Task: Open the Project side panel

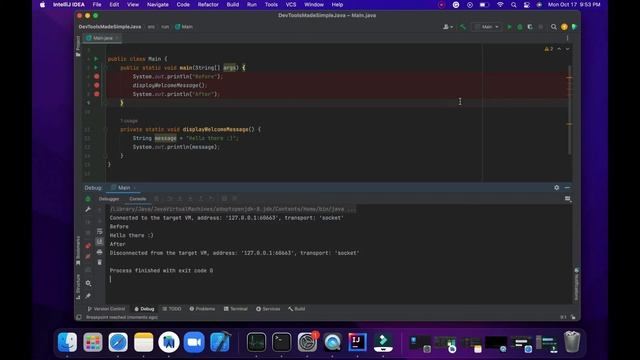Action: 78,46
